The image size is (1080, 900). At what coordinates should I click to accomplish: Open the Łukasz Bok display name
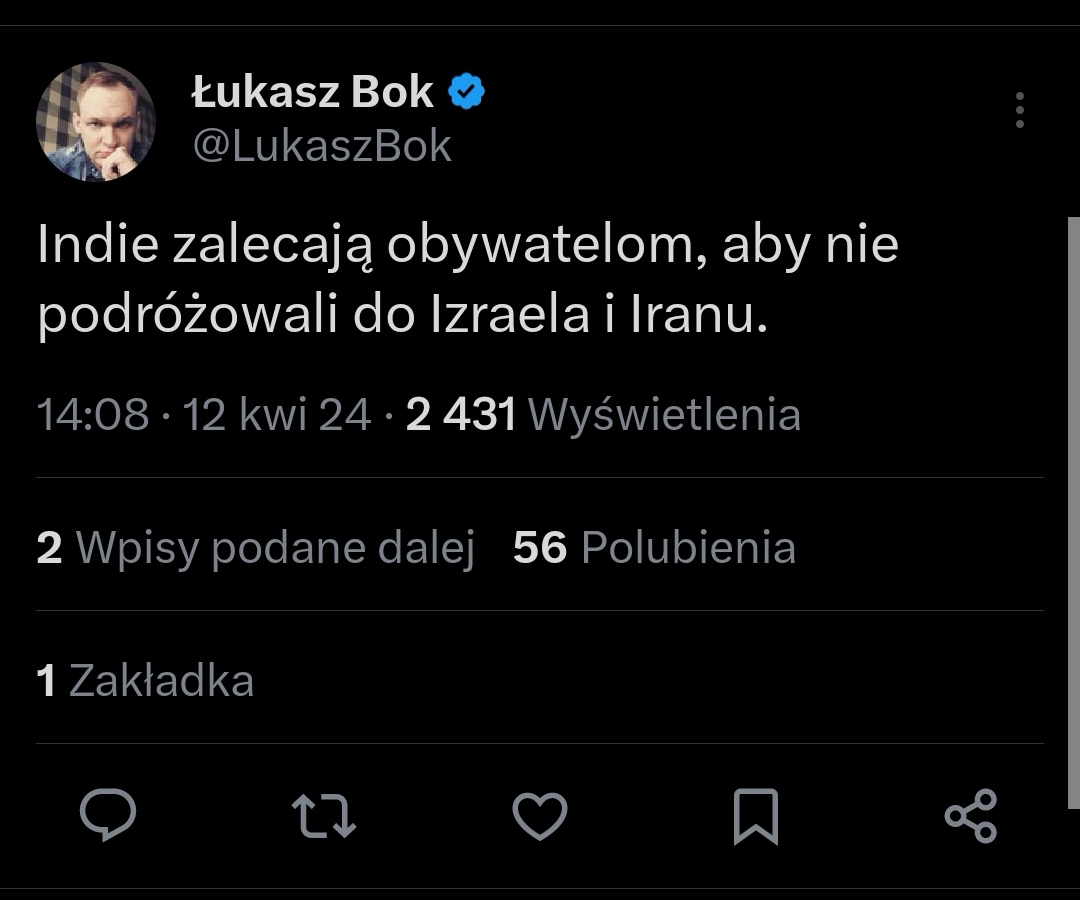tap(312, 93)
